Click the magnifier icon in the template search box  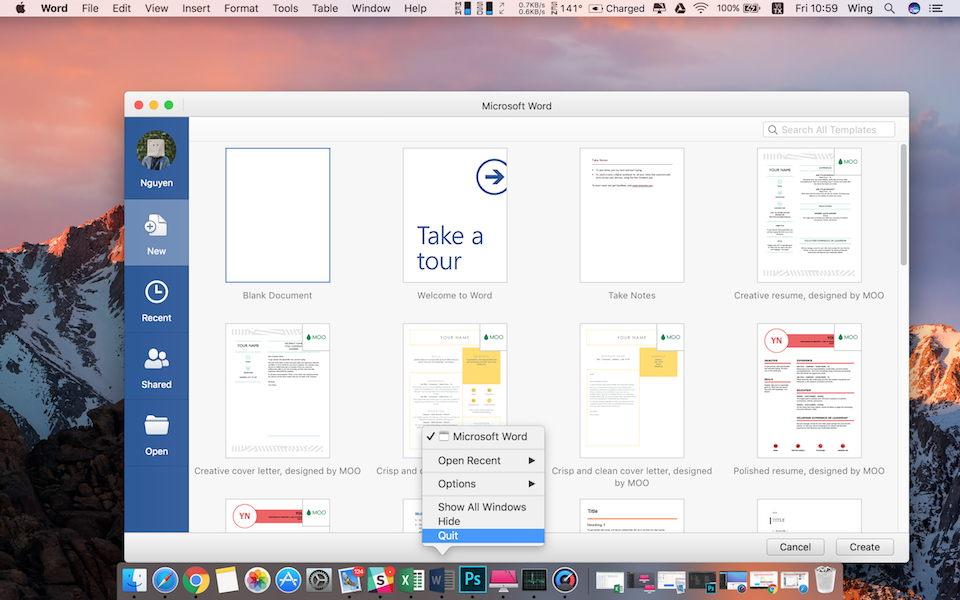click(x=773, y=130)
